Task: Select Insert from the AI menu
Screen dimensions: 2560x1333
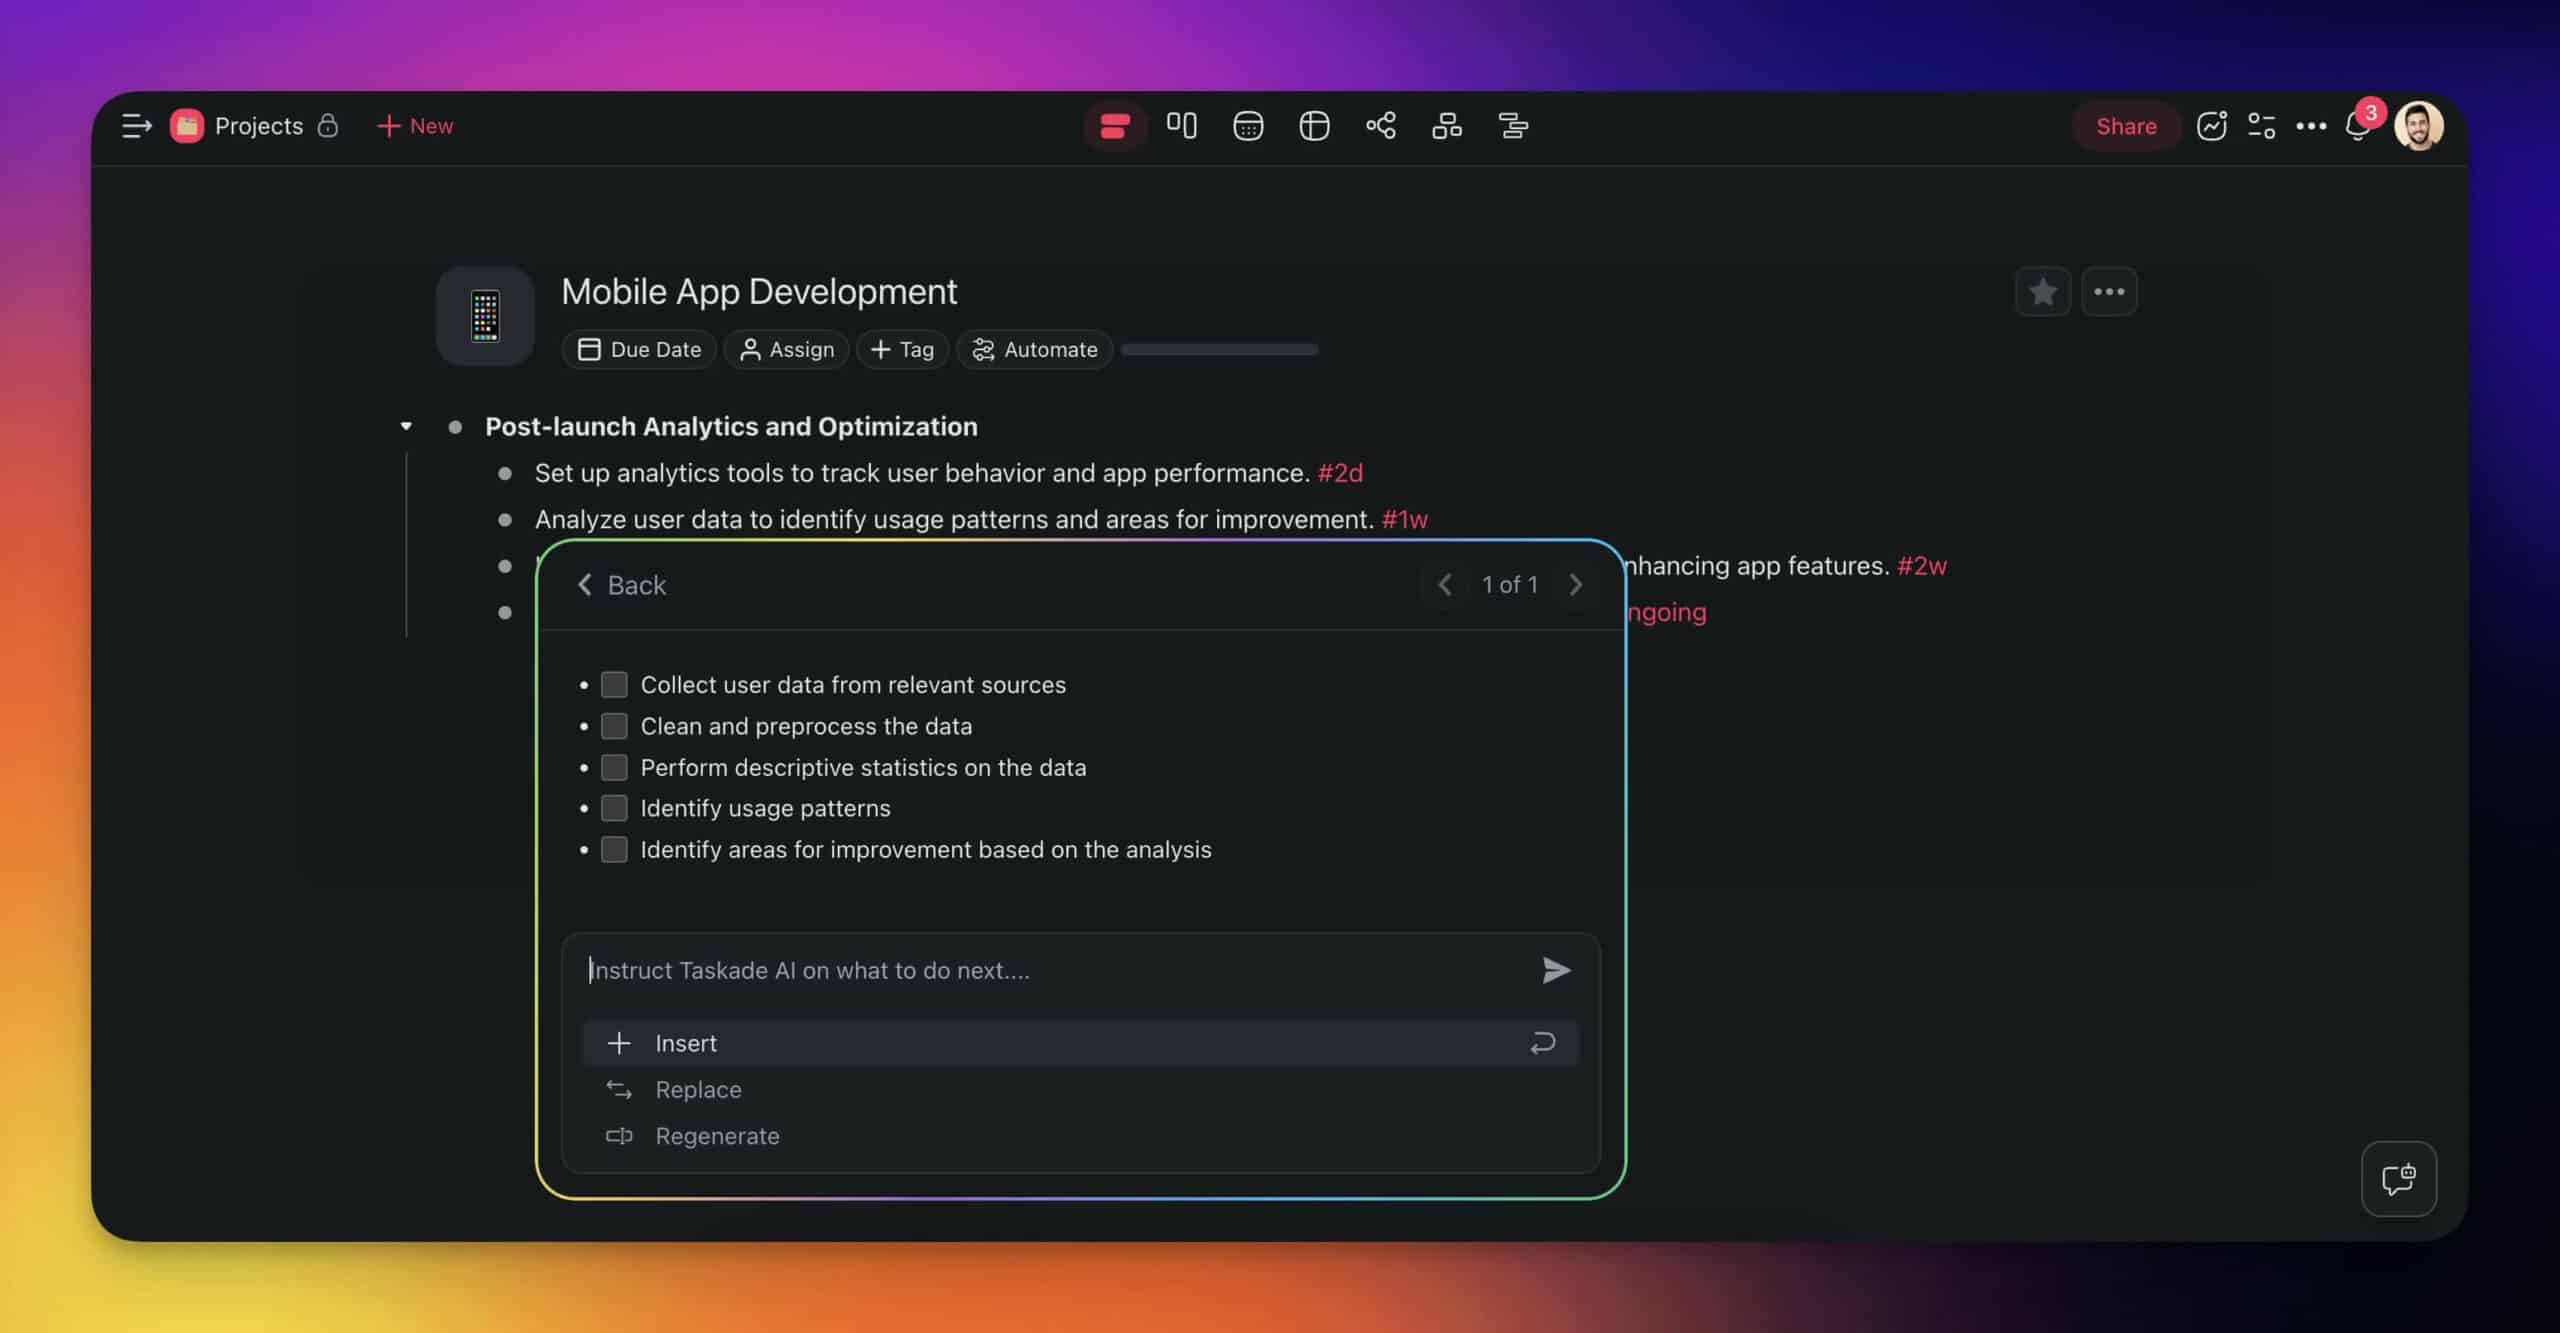Action: 686,1043
